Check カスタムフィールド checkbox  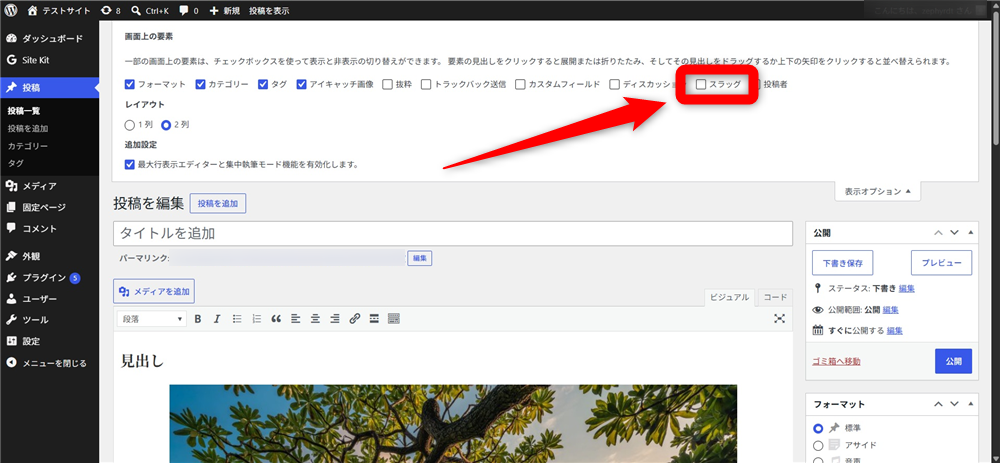click(520, 84)
